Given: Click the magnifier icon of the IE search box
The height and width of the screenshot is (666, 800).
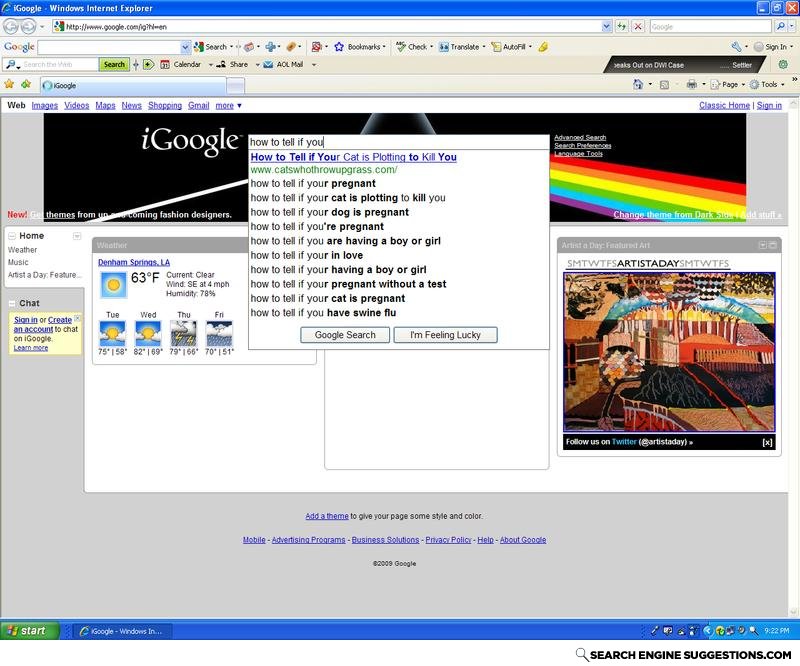Looking at the screenshot, I should [780, 26].
